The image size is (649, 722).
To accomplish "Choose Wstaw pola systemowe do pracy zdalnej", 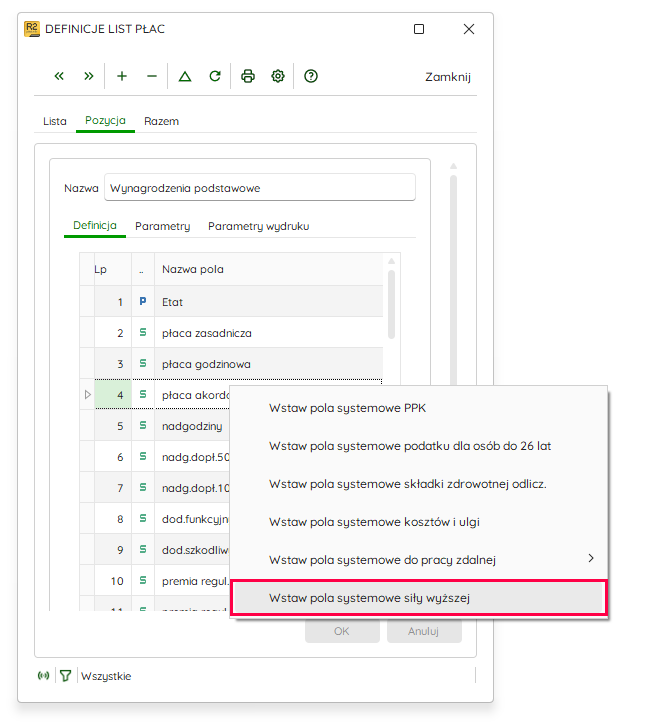I will pos(419,560).
